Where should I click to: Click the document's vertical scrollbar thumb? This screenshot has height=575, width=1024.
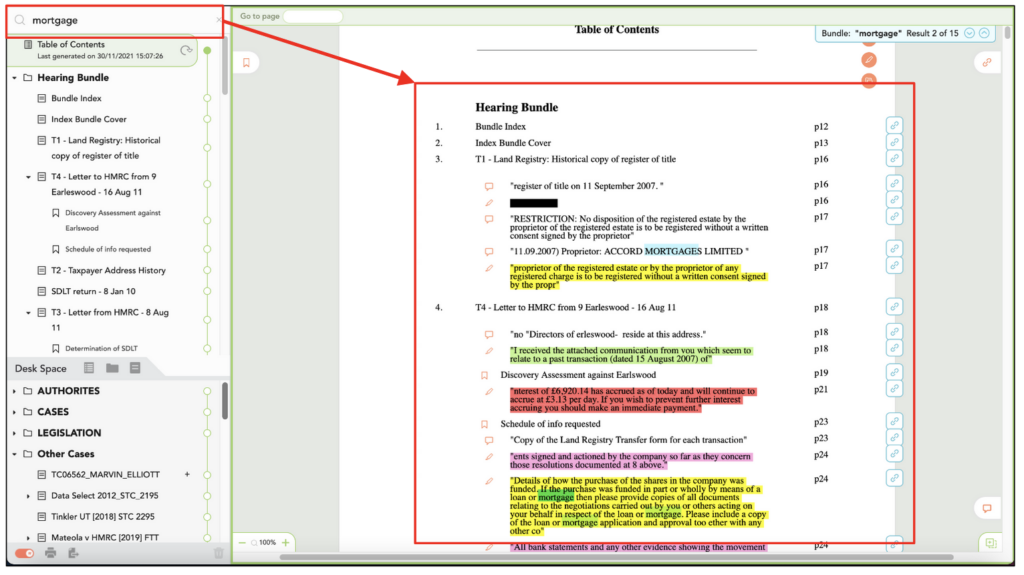point(1008,32)
